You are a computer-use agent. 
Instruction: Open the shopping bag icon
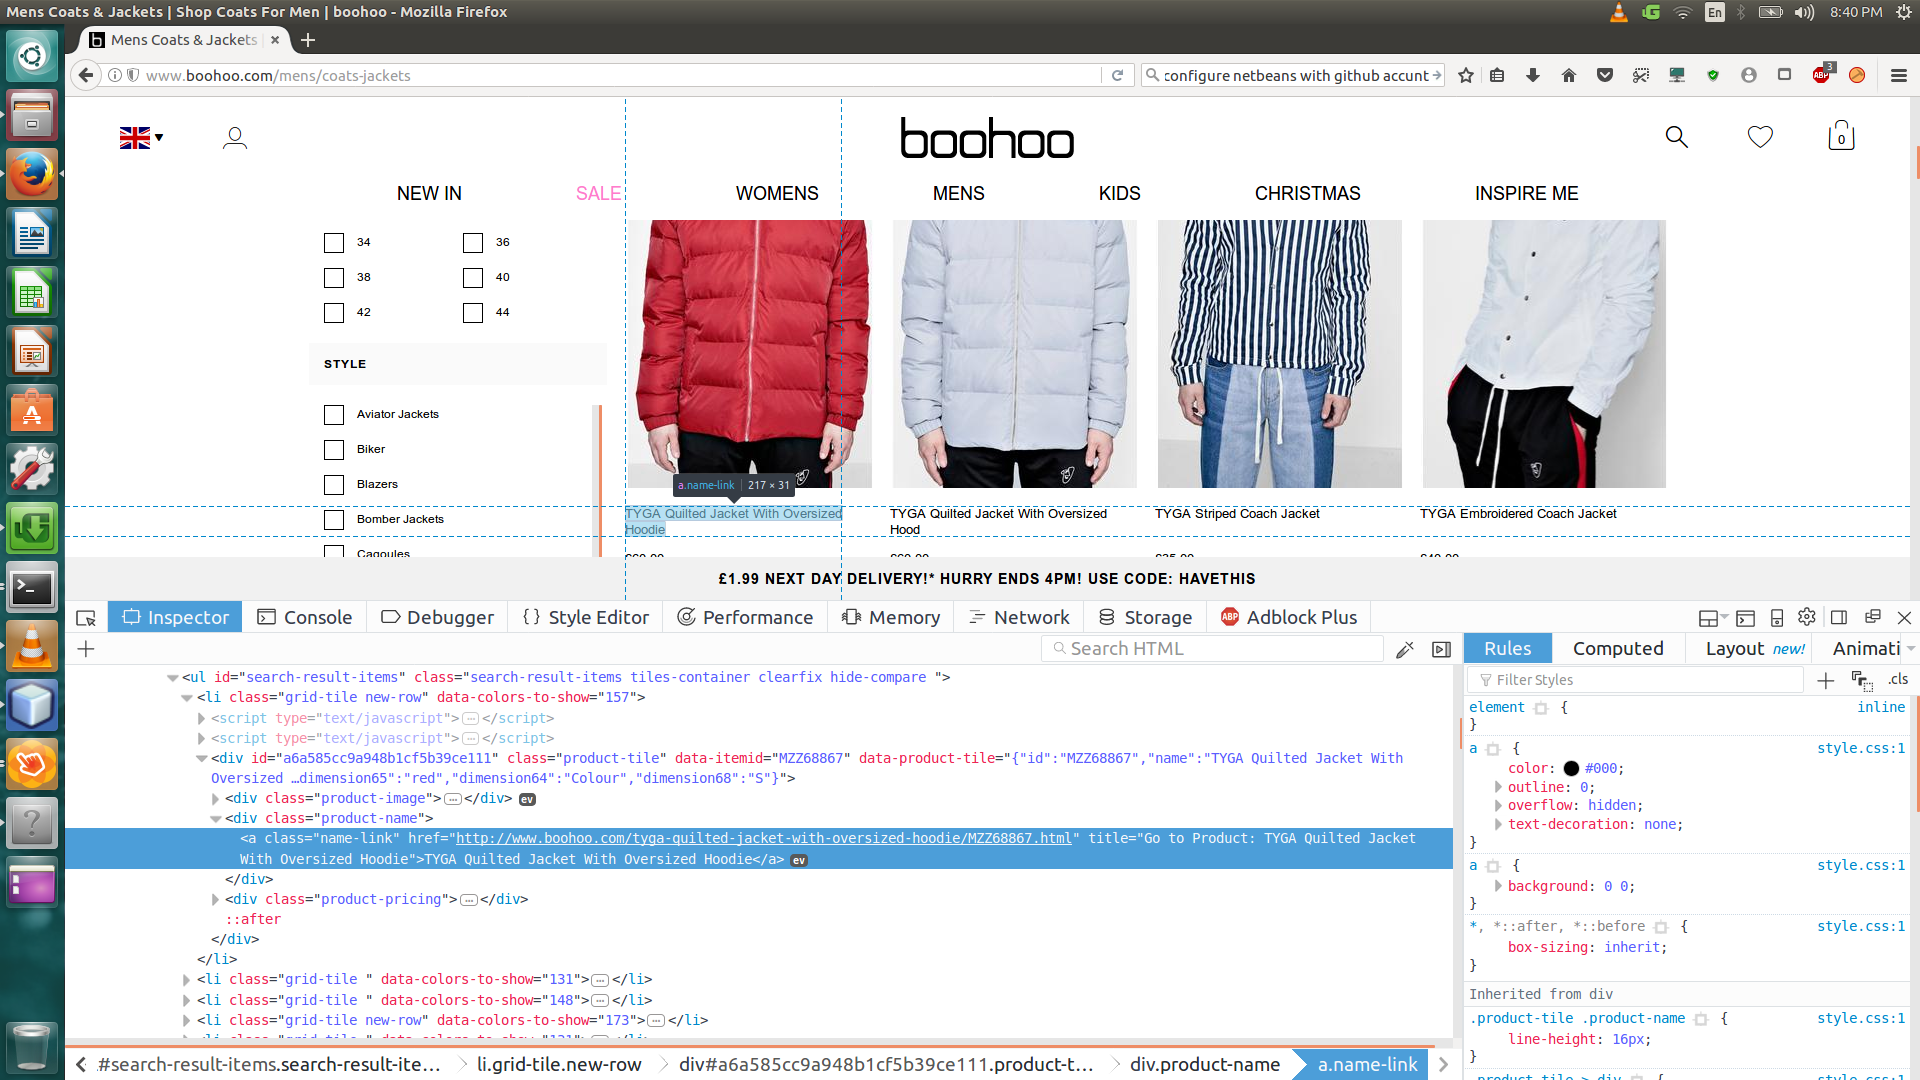[x=1841, y=137]
